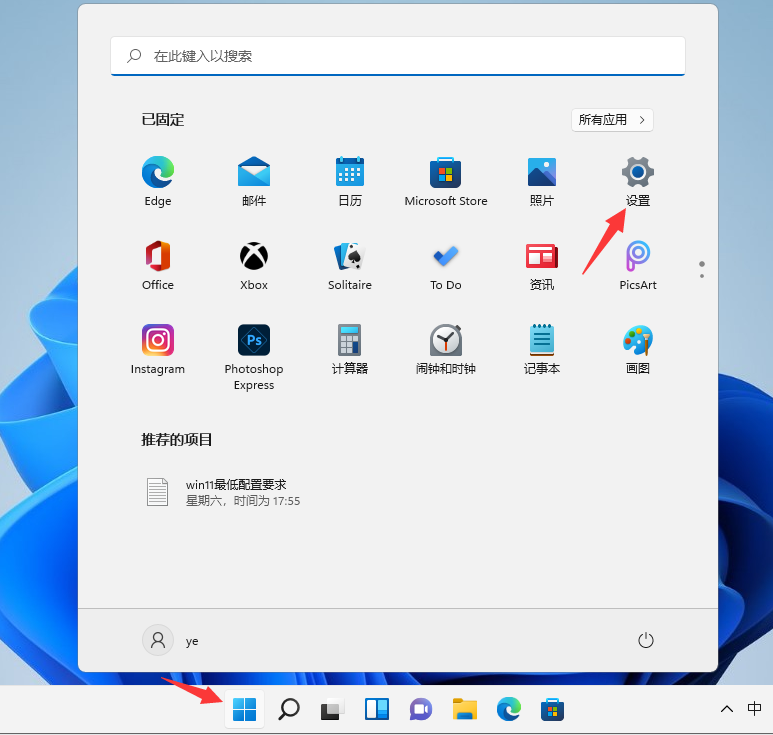The image size is (773, 735).
Task: Open the power options button
Action: (645, 640)
